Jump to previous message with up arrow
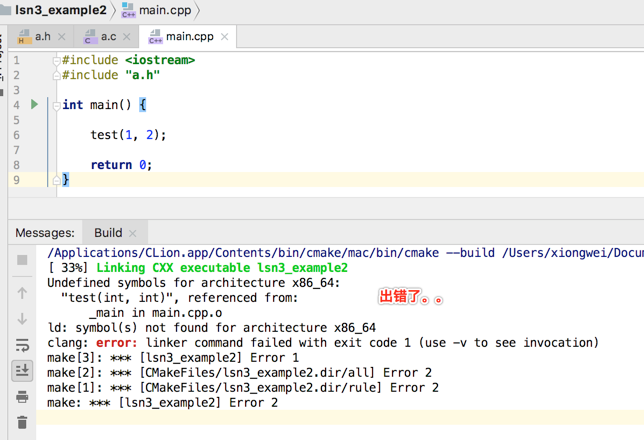Image resolution: width=644 pixels, height=440 pixels. tap(22, 293)
